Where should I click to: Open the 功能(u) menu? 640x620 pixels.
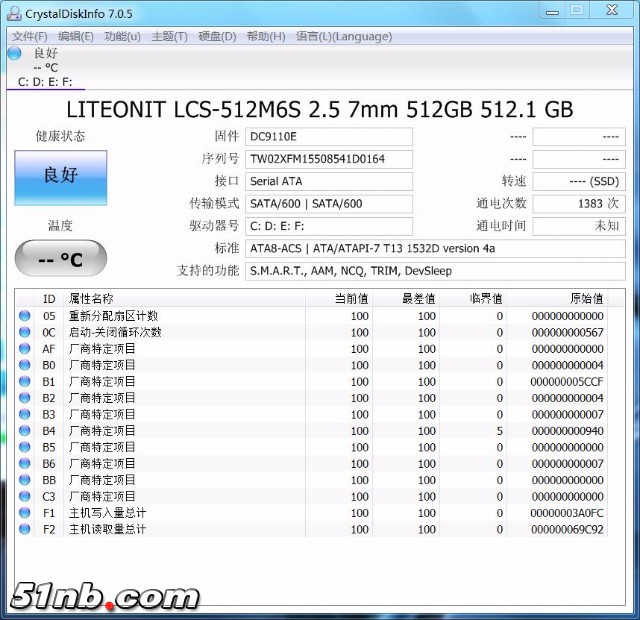[x=122, y=37]
